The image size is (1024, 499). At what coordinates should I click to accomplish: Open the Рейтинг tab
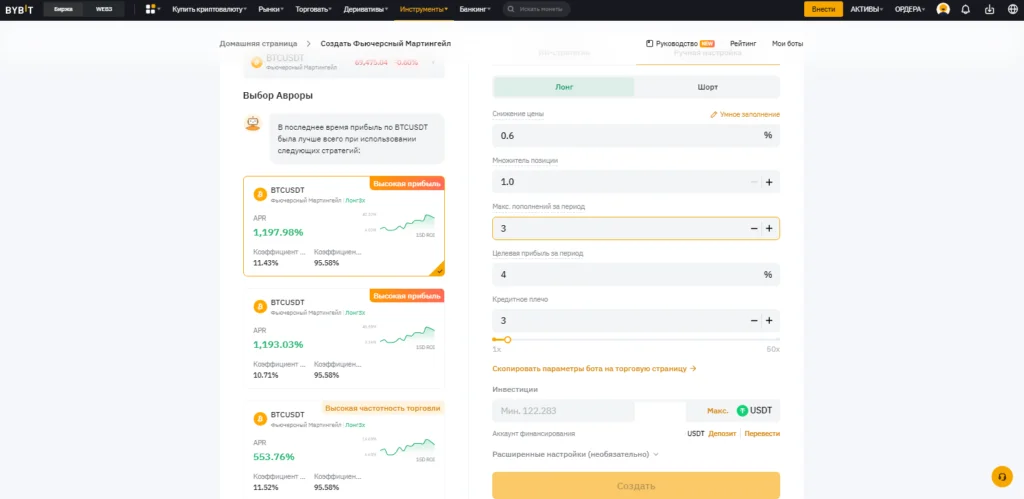pyautogui.click(x=743, y=44)
